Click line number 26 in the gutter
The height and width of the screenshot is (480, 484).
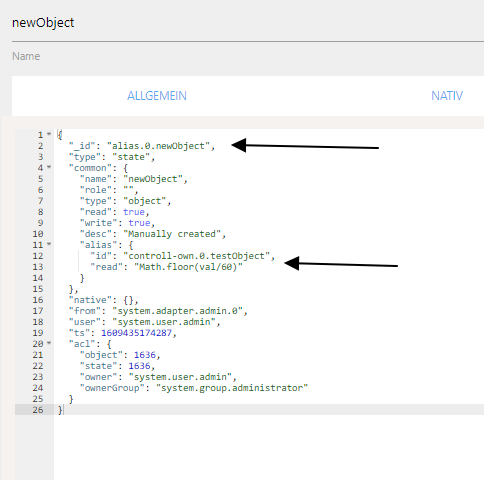coord(38,410)
